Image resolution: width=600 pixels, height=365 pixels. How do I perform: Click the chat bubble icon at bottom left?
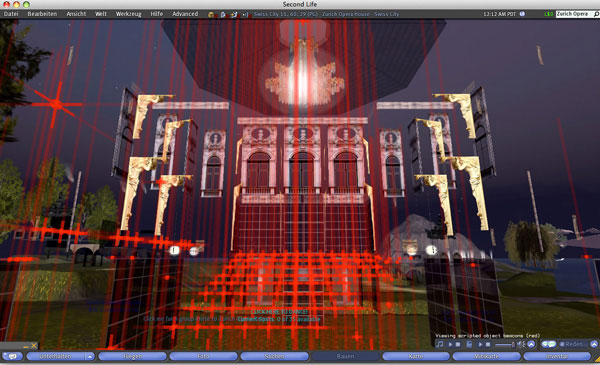[12, 356]
